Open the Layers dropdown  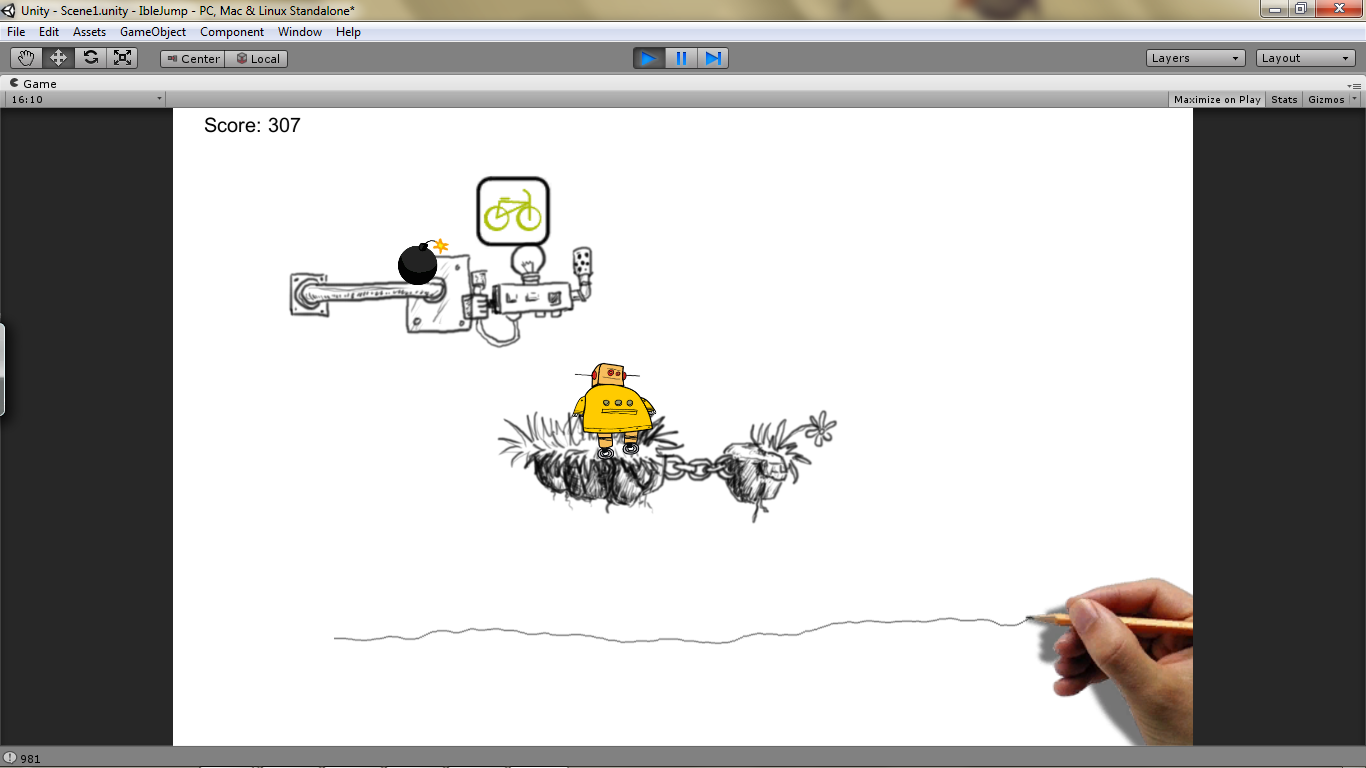click(1196, 58)
